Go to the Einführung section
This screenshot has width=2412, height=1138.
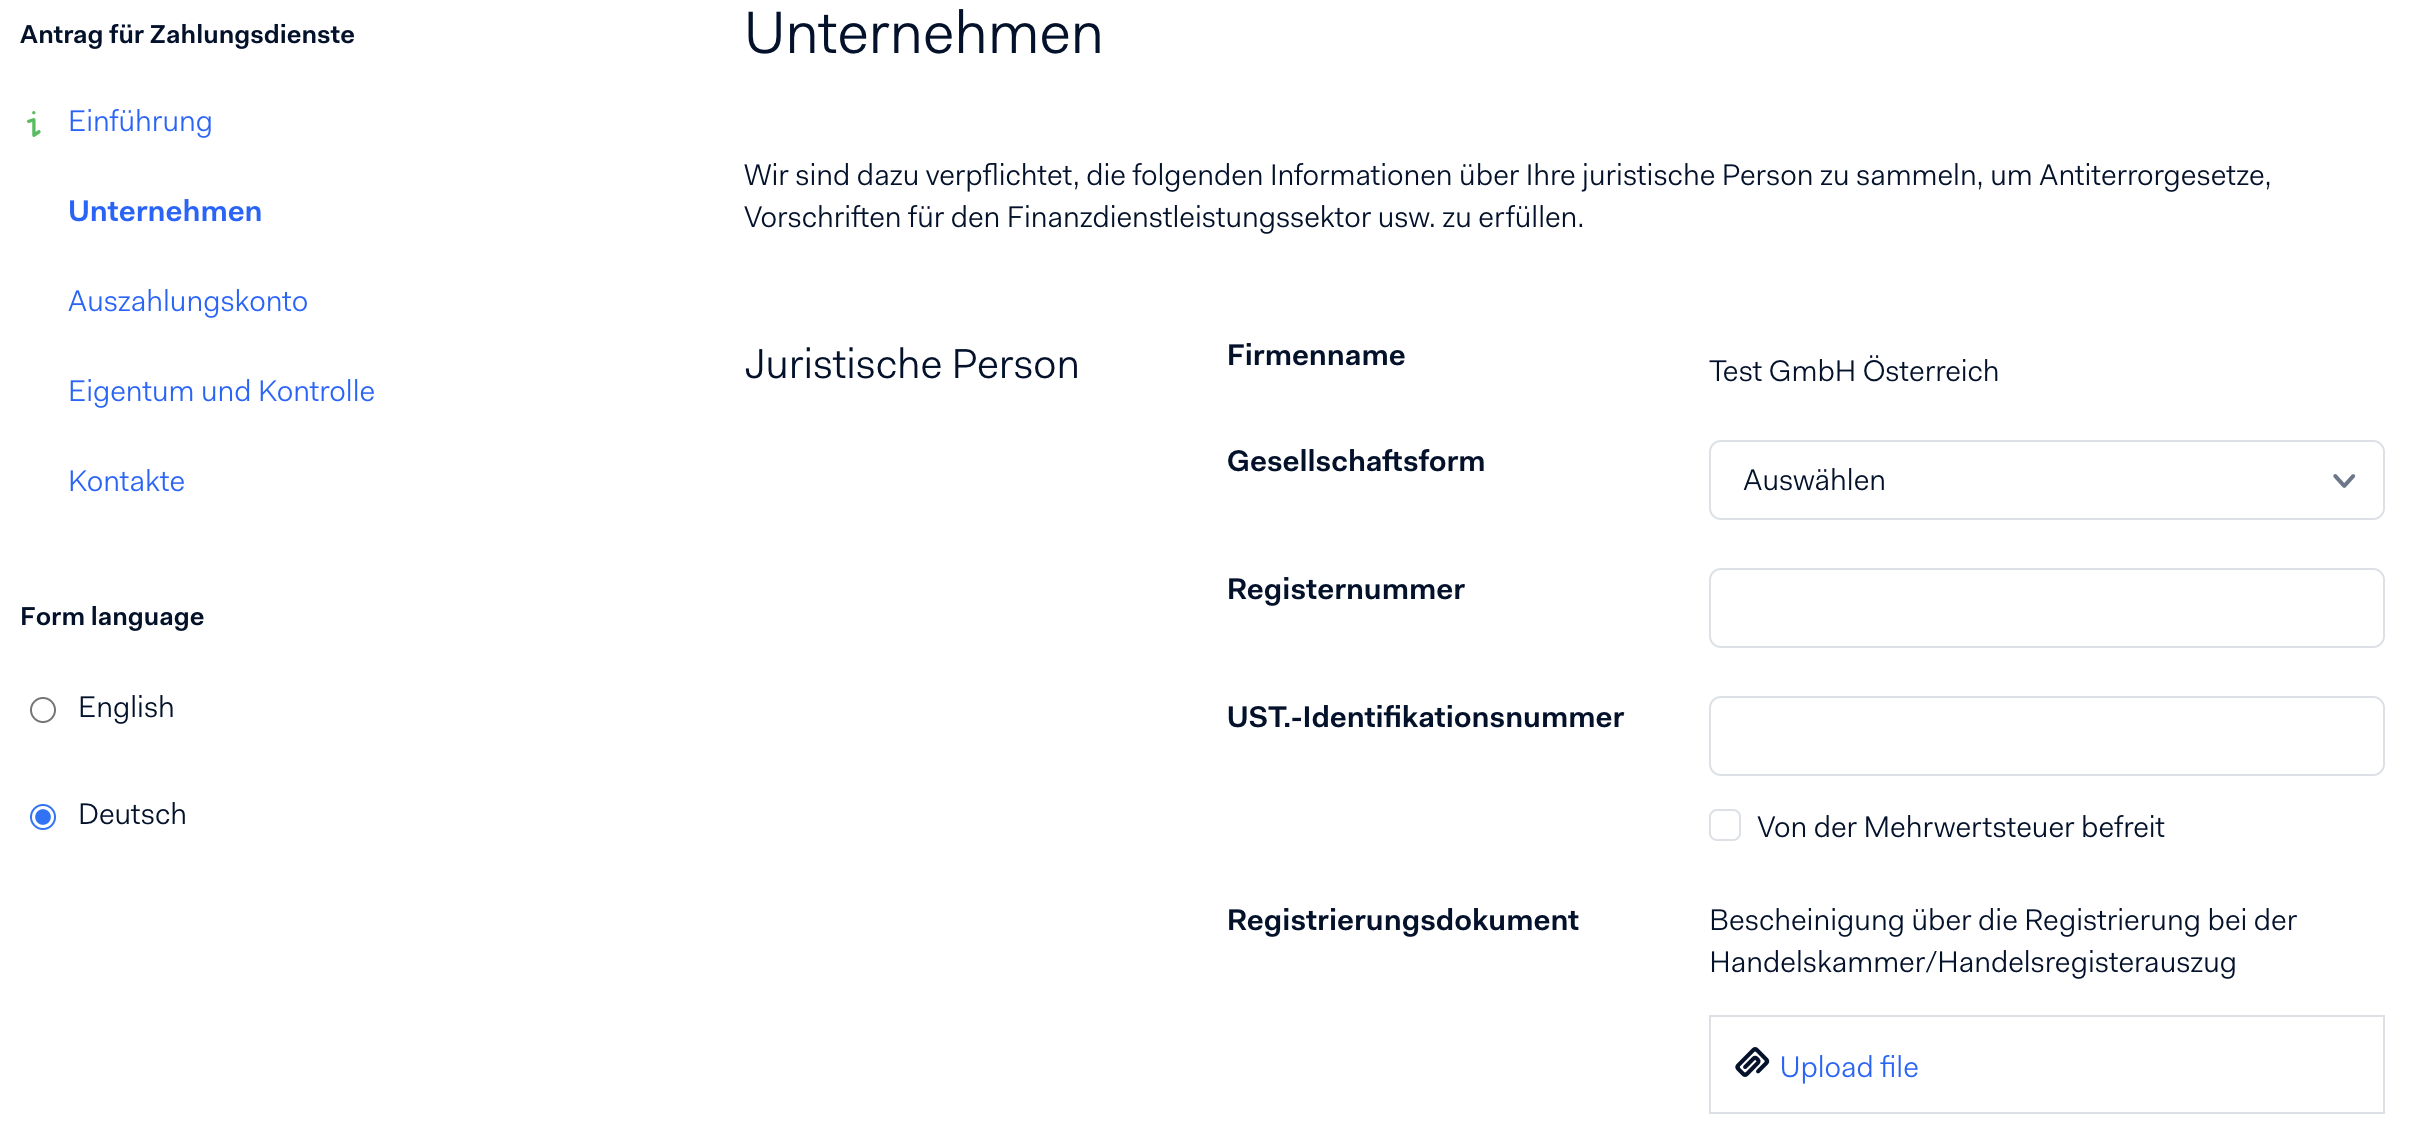coord(140,121)
